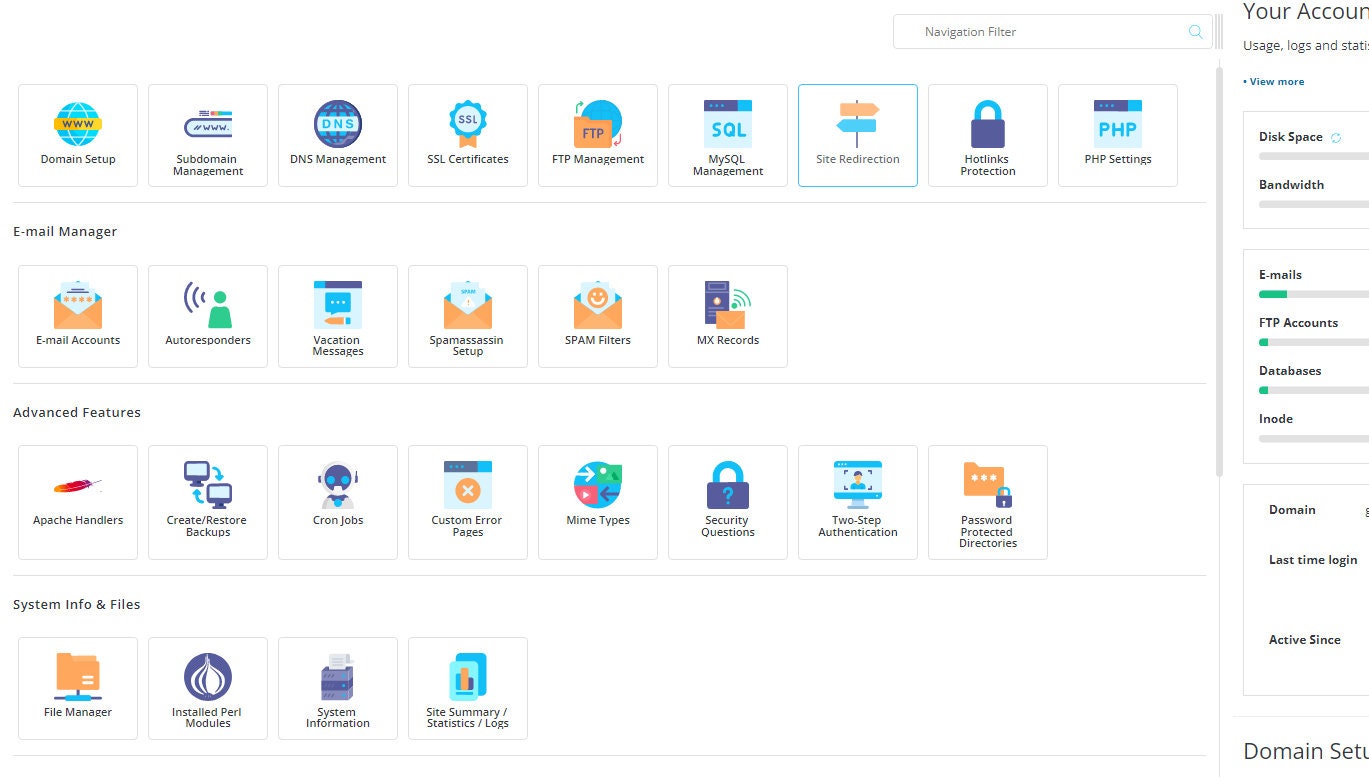The height and width of the screenshot is (777, 1369).
Task: Open Domain Setup
Action: [x=77, y=135]
